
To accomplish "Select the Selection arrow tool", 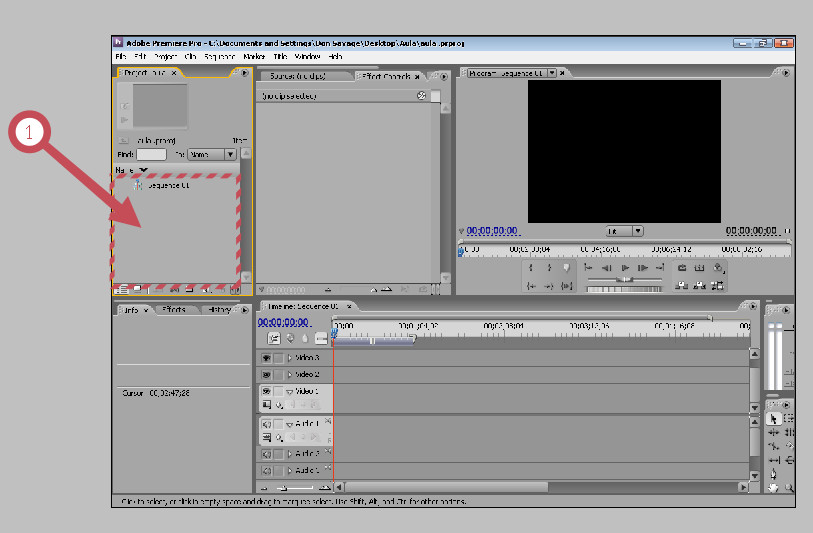I will coord(774,418).
